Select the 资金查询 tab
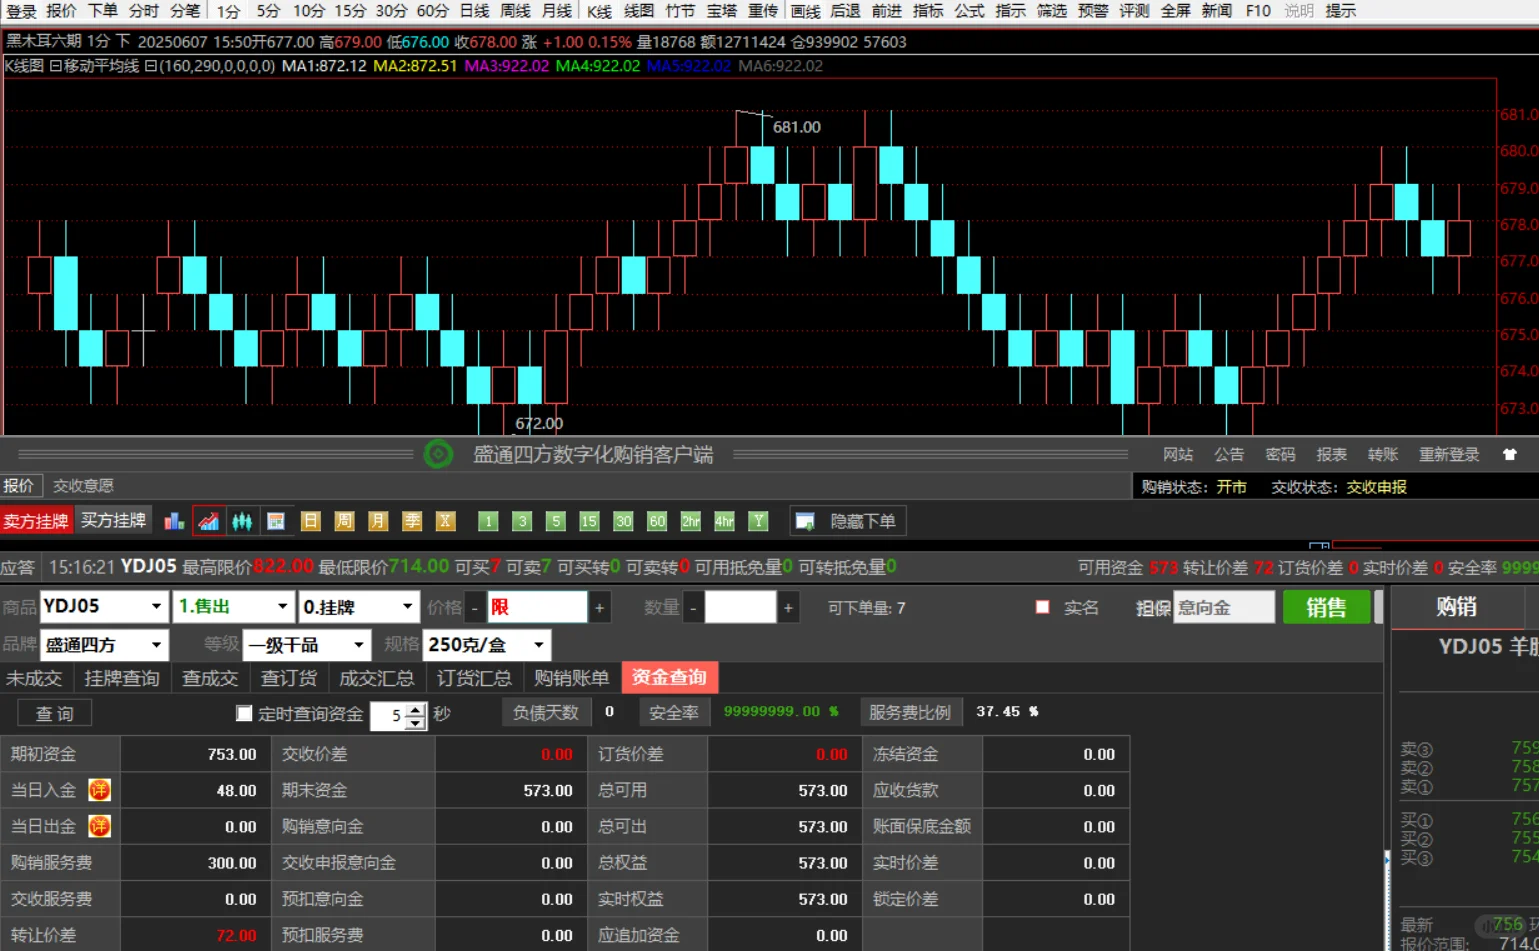The height and width of the screenshot is (951, 1539). pyautogui.click(x=669, y=678)
